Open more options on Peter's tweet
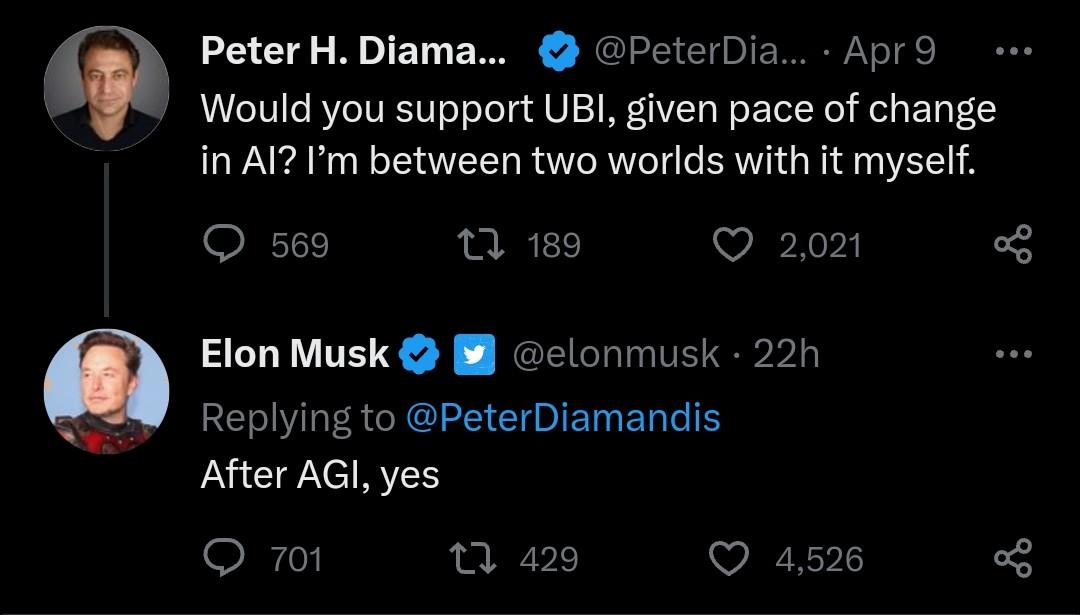This screenshot has height=615, width=1080. click(x=1015, y=50)
